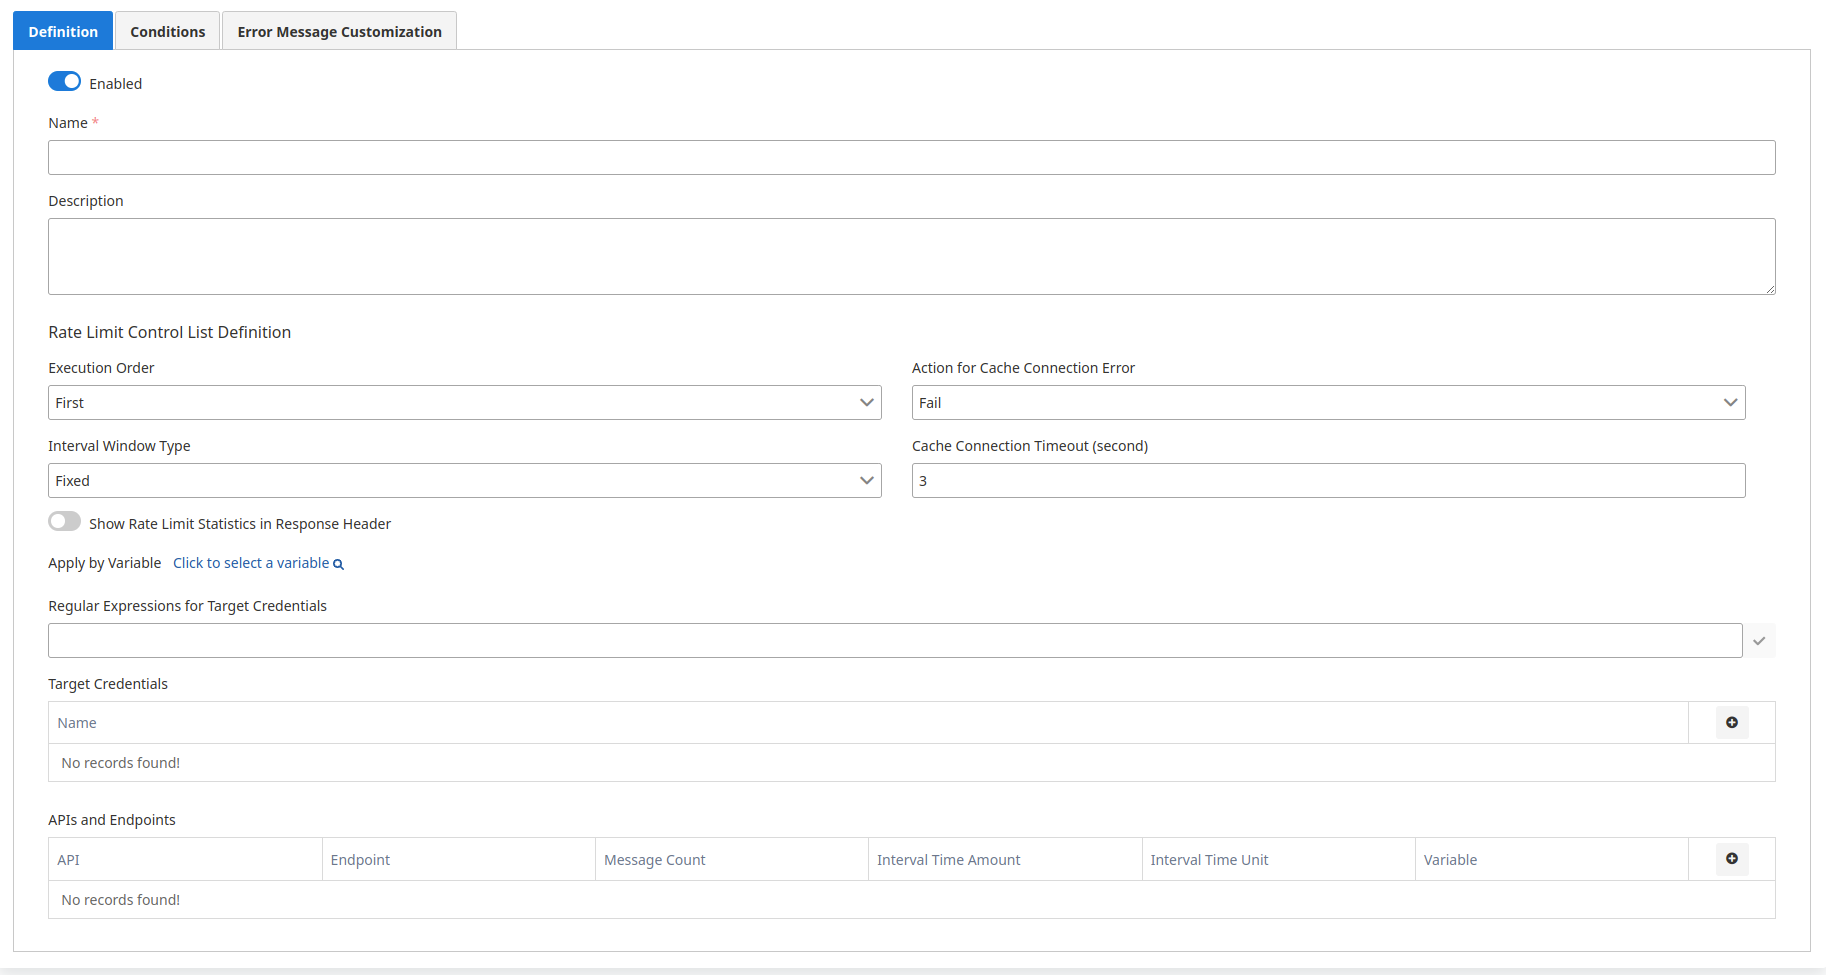Image resolution: width=1826 pixels, height=975 pixels.
Task: Confirm the regular expression checkmark button
Action: point(1759,641)
